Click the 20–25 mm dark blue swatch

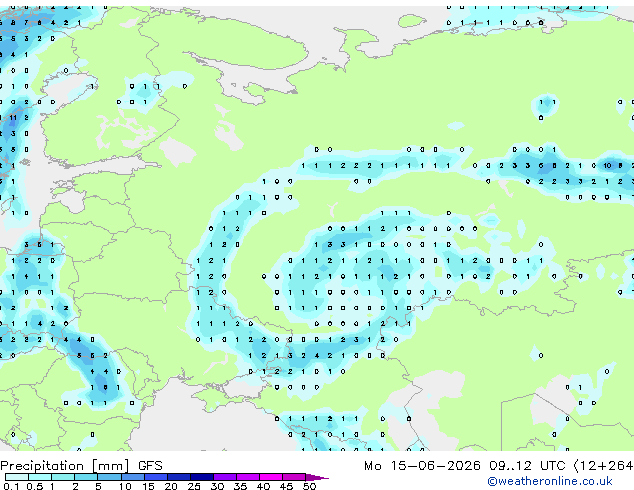tap(179, 477)
